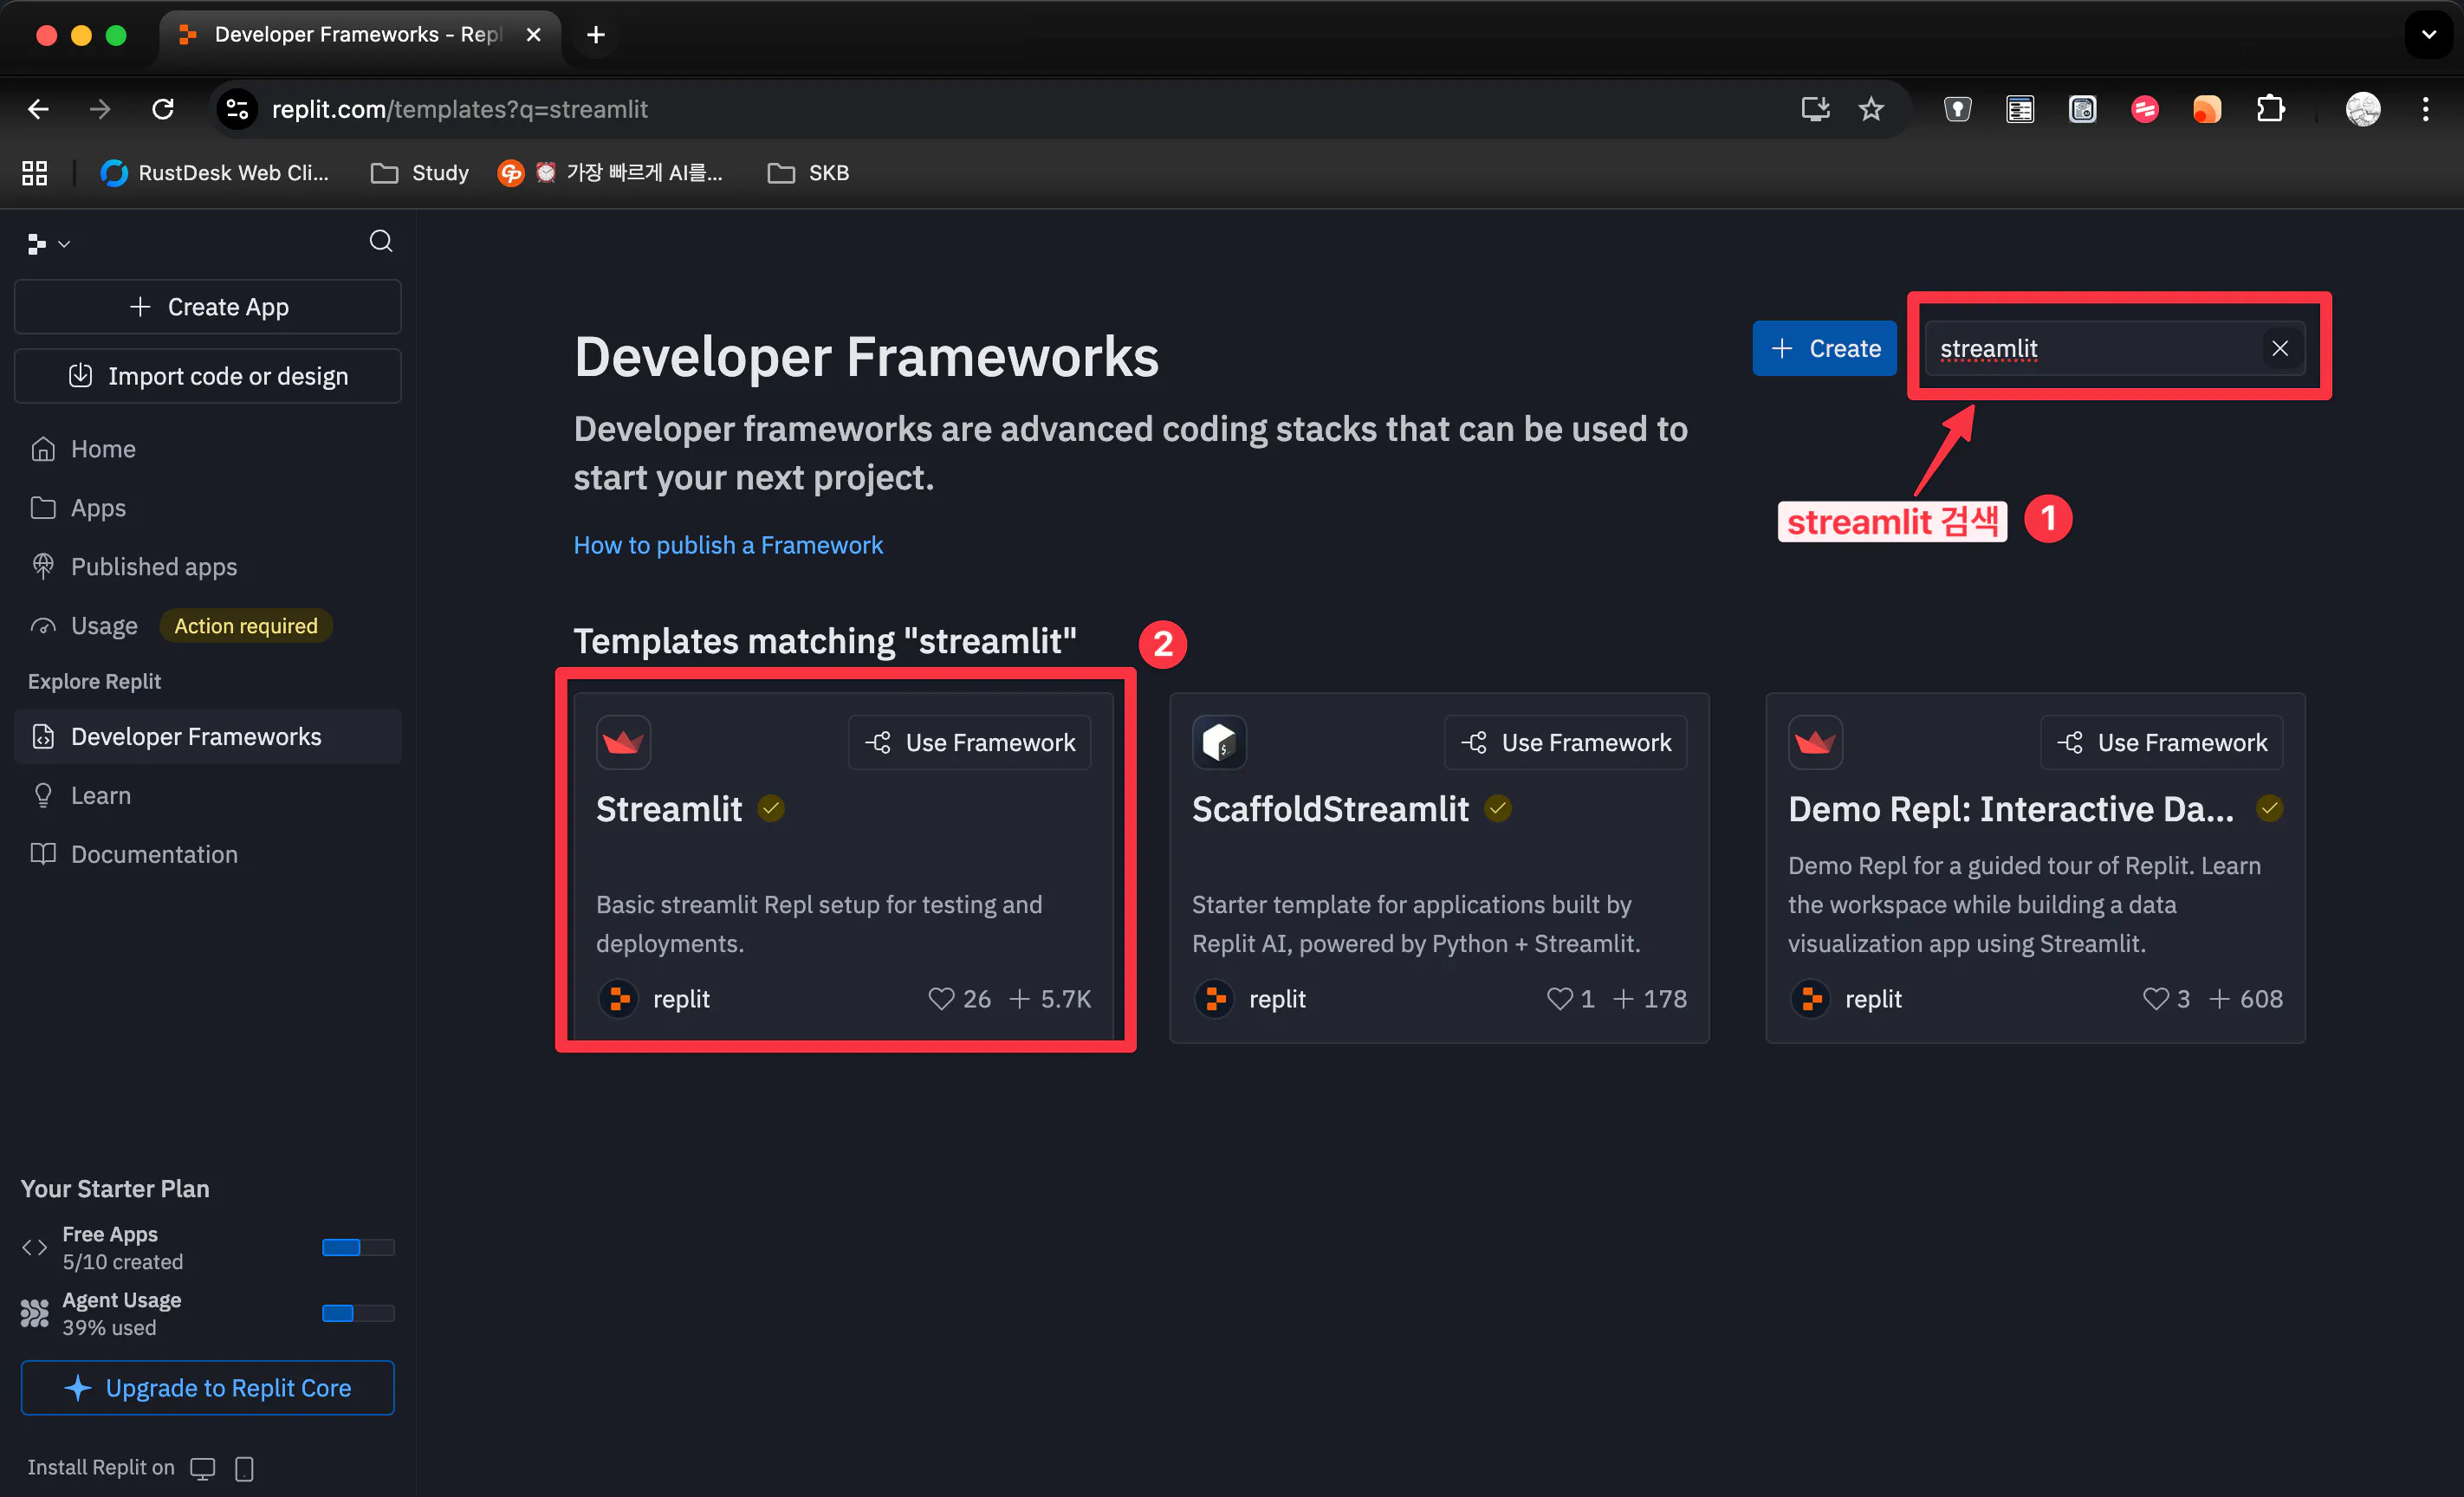
Task: Install Replit on mobile icon
Action: click(x=244, y=1467)
